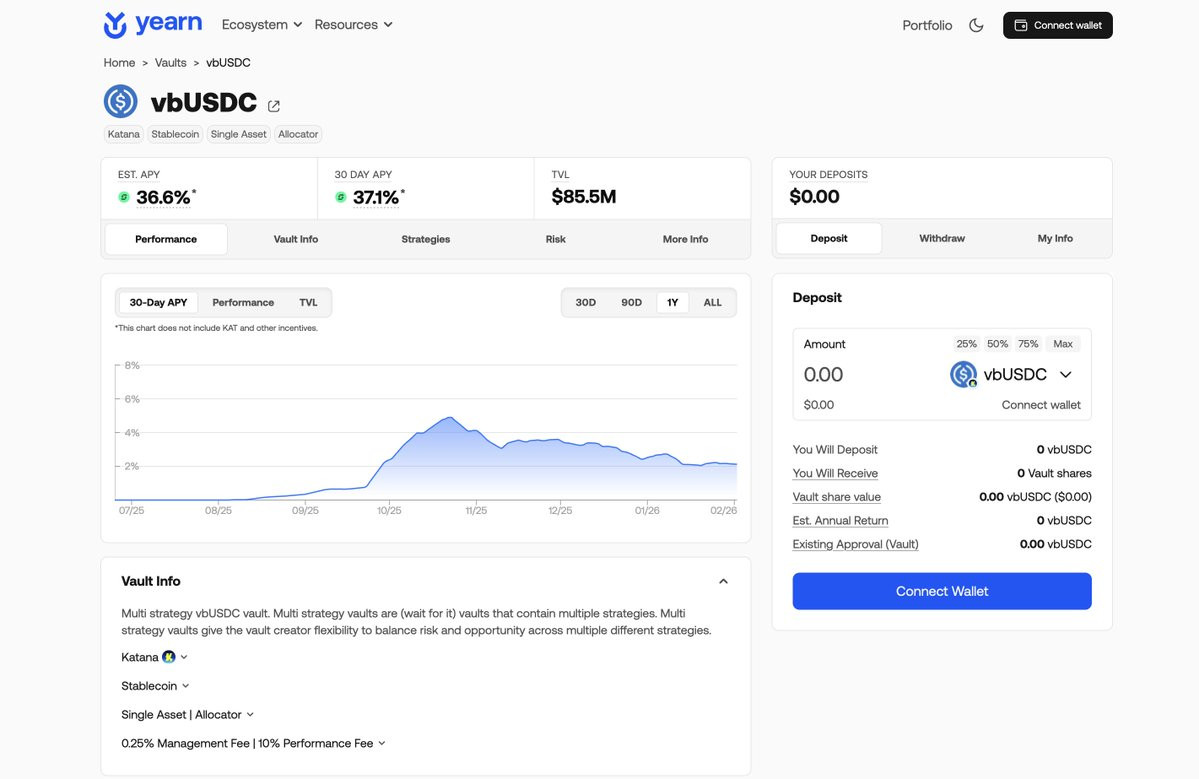Image resolution: width=1199 pixels, height=779 pixels.
Task: Expand the Katana row in Vault Info
Action: point(154,657)
